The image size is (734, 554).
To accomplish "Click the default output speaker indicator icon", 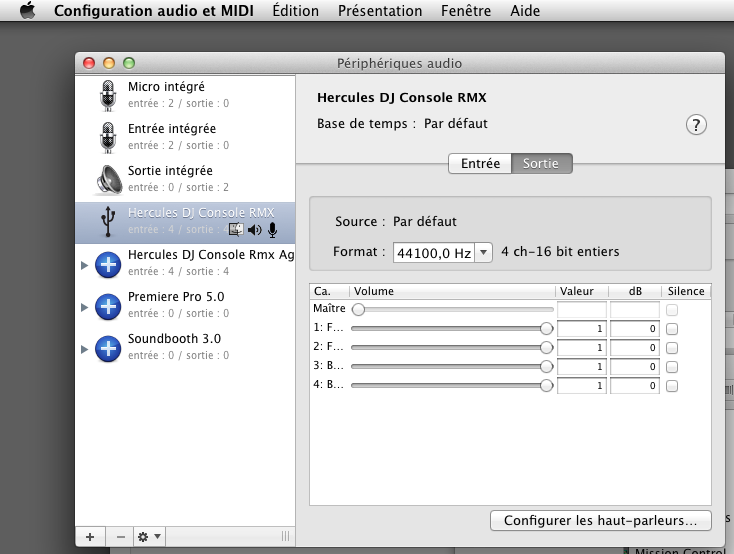I will click(255, 229).
